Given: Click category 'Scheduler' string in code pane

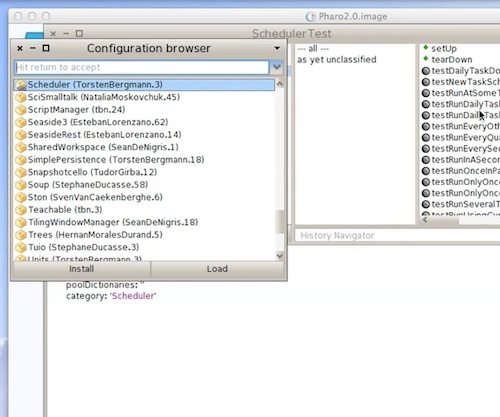Looking at the screenshot, I should point(133,296).
